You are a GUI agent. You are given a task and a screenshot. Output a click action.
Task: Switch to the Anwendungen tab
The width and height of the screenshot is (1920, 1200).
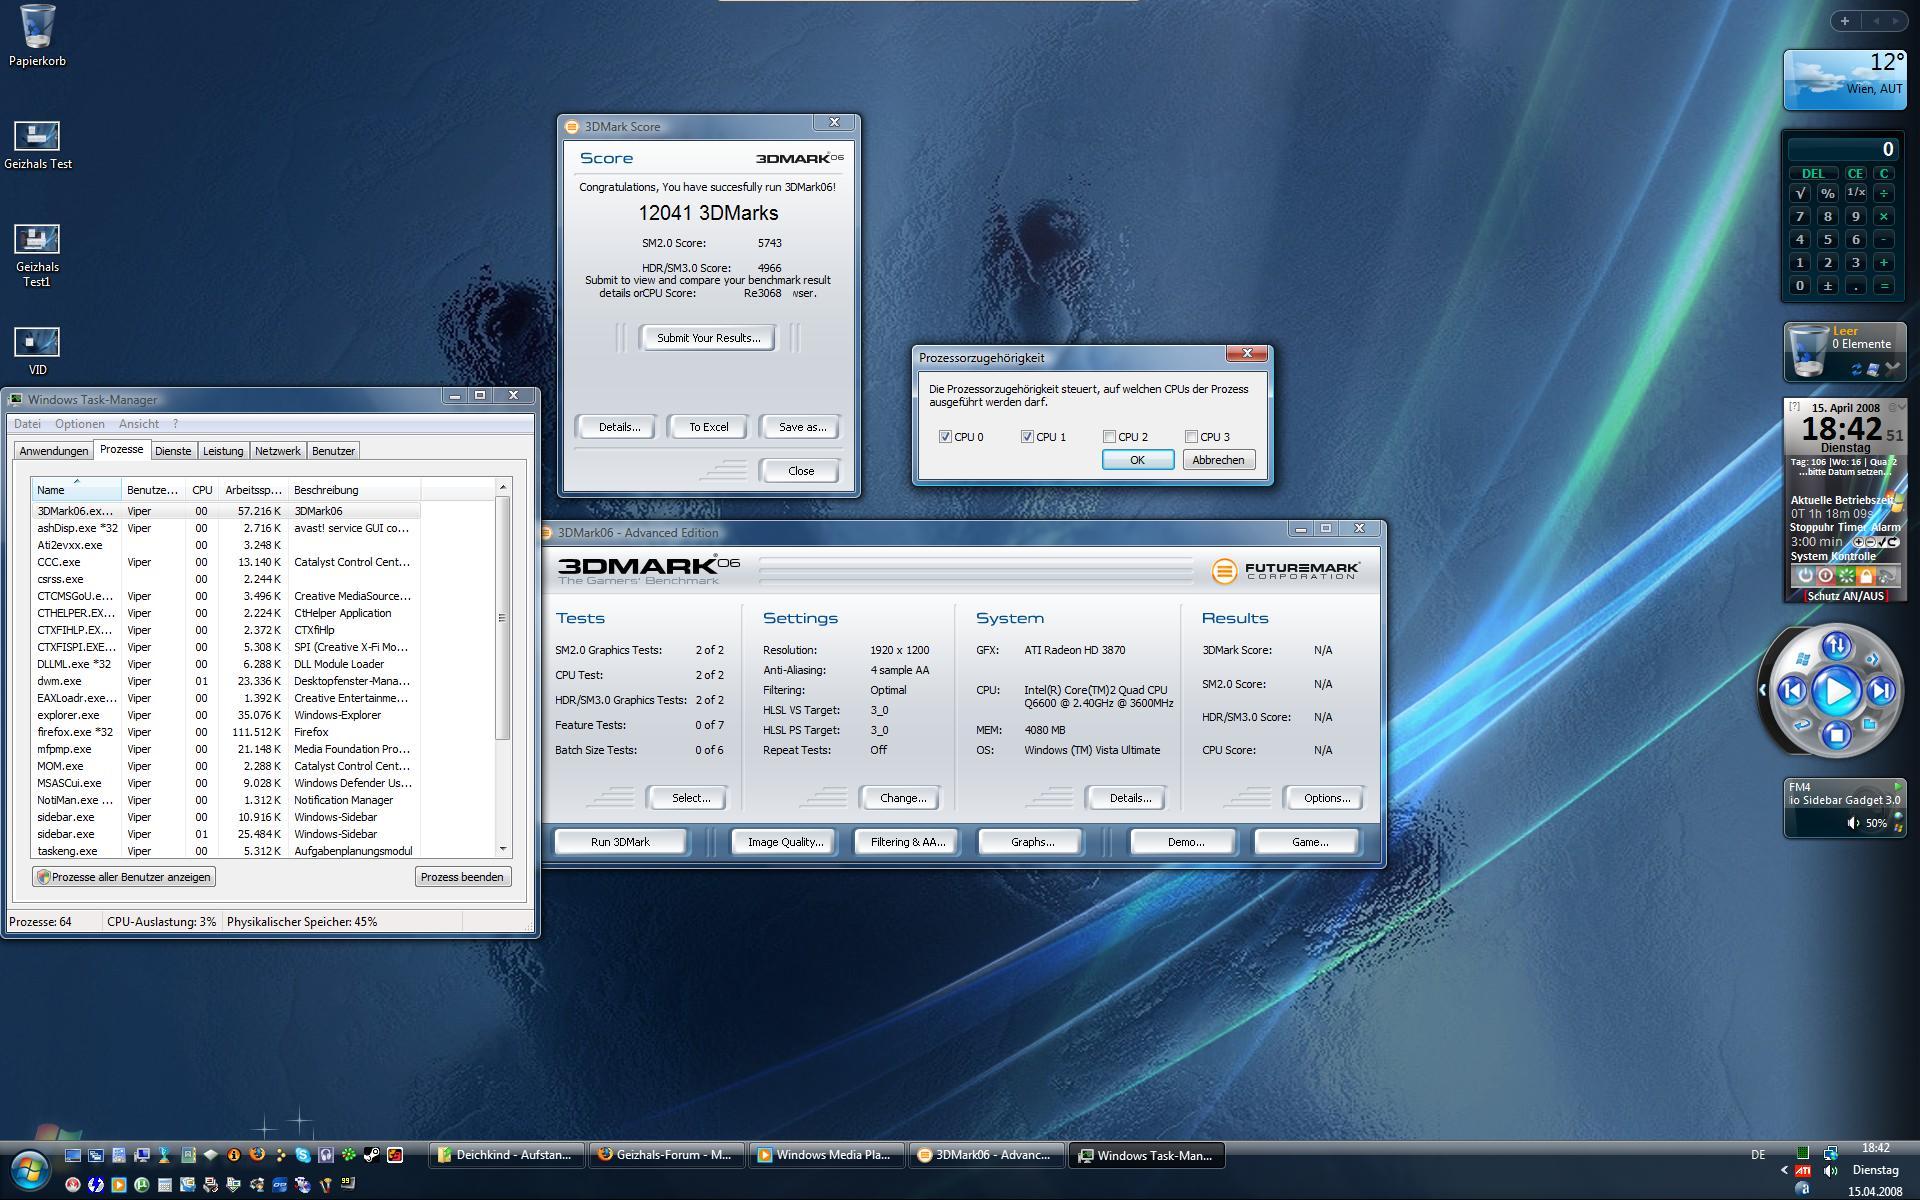coord(54,451)
